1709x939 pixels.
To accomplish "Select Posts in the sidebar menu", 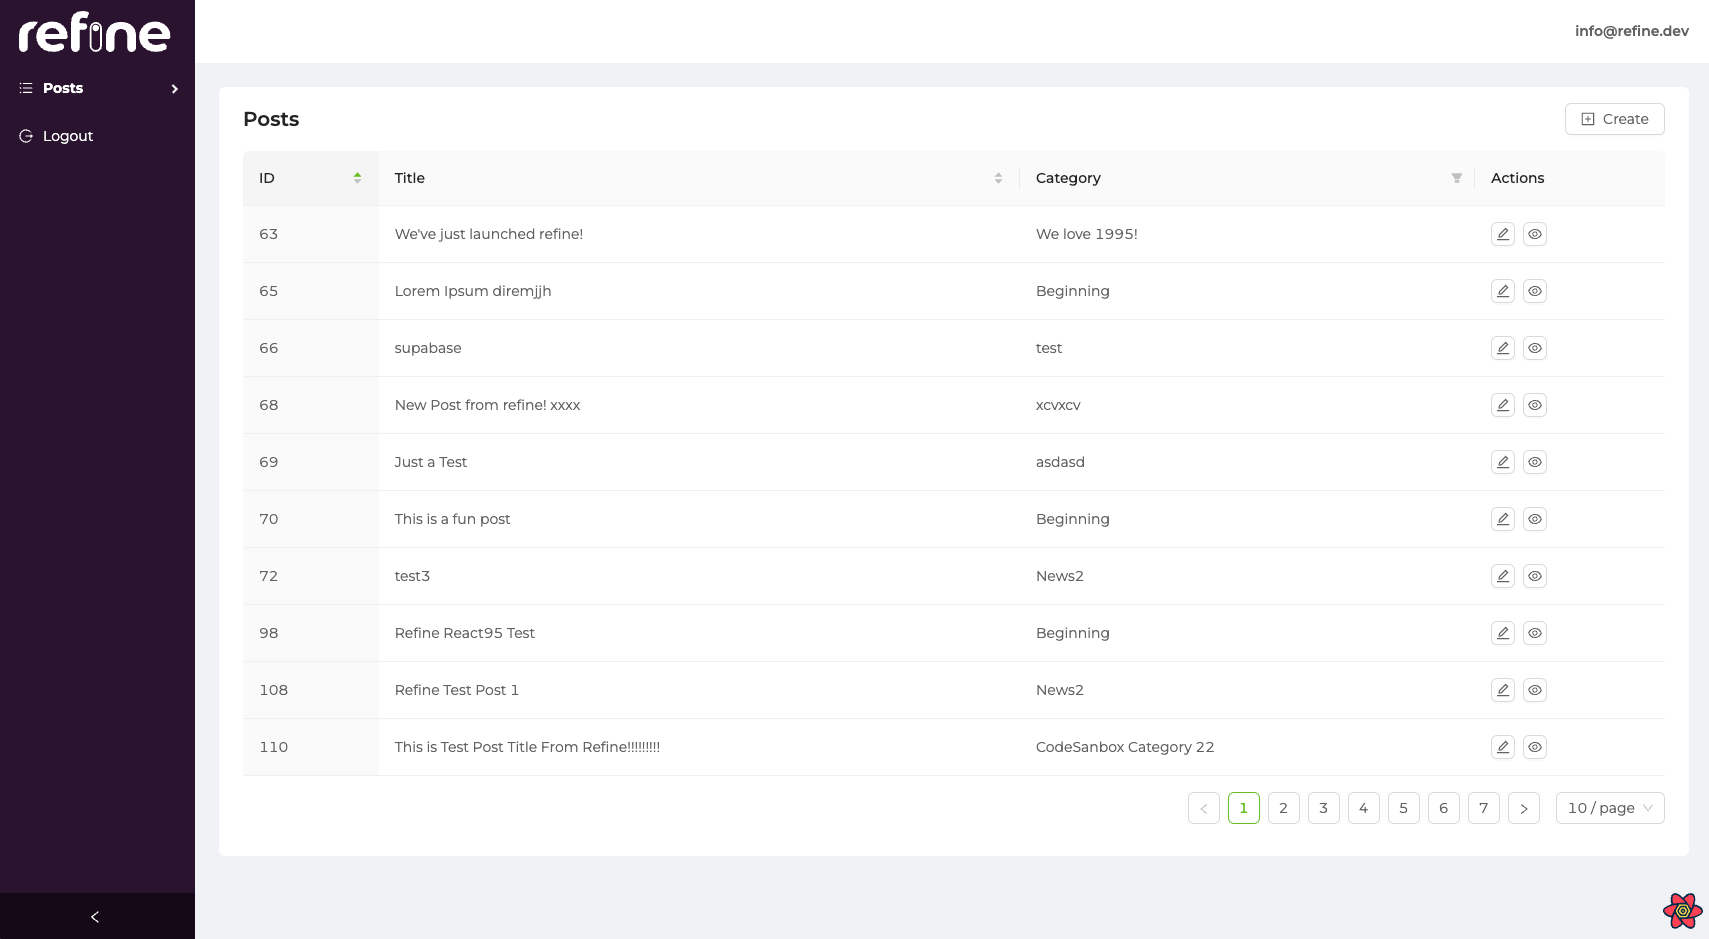I will pyautogui.click(x=63, y=88).
